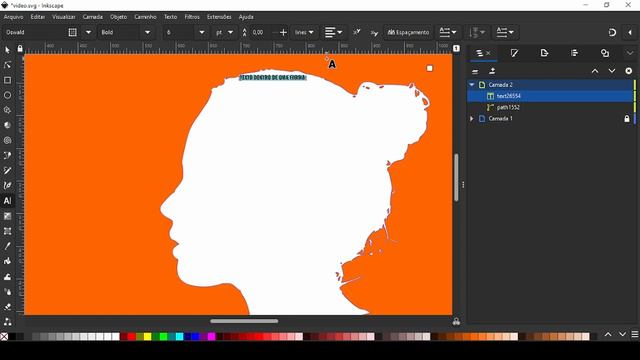Select the Bezier pen tool

point(7,156)
